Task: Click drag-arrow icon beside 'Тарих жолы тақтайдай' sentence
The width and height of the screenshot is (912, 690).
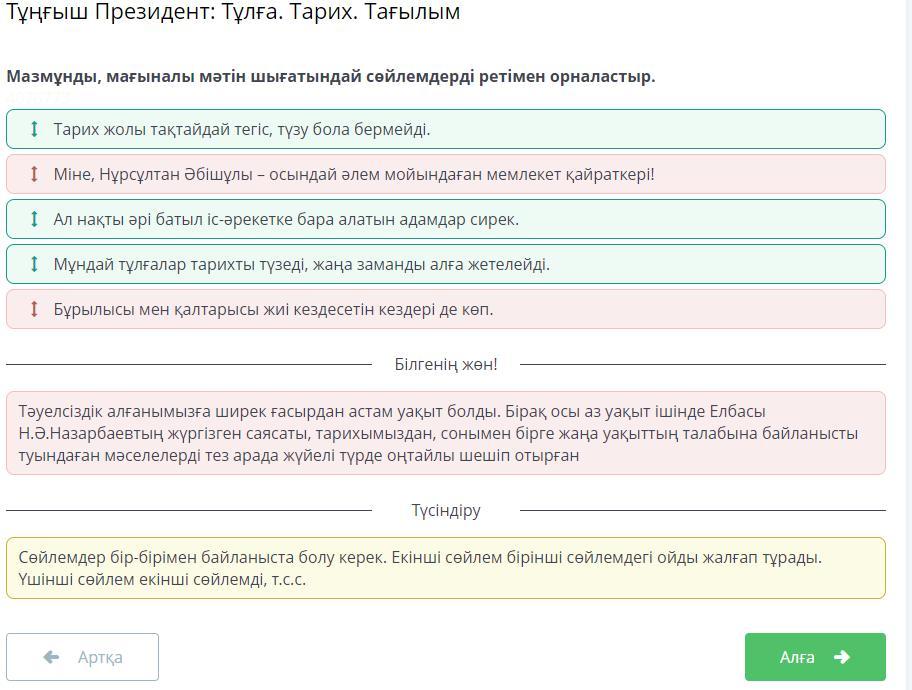Action: click(34, 129)
